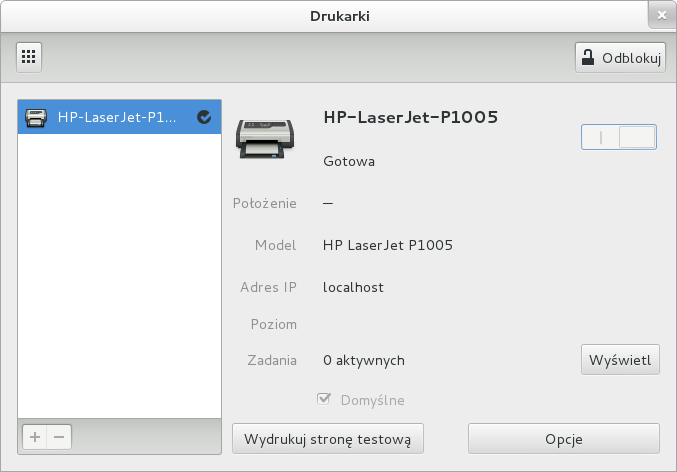
Task: Click the Drukarki title bar
Action: point(338,16)
